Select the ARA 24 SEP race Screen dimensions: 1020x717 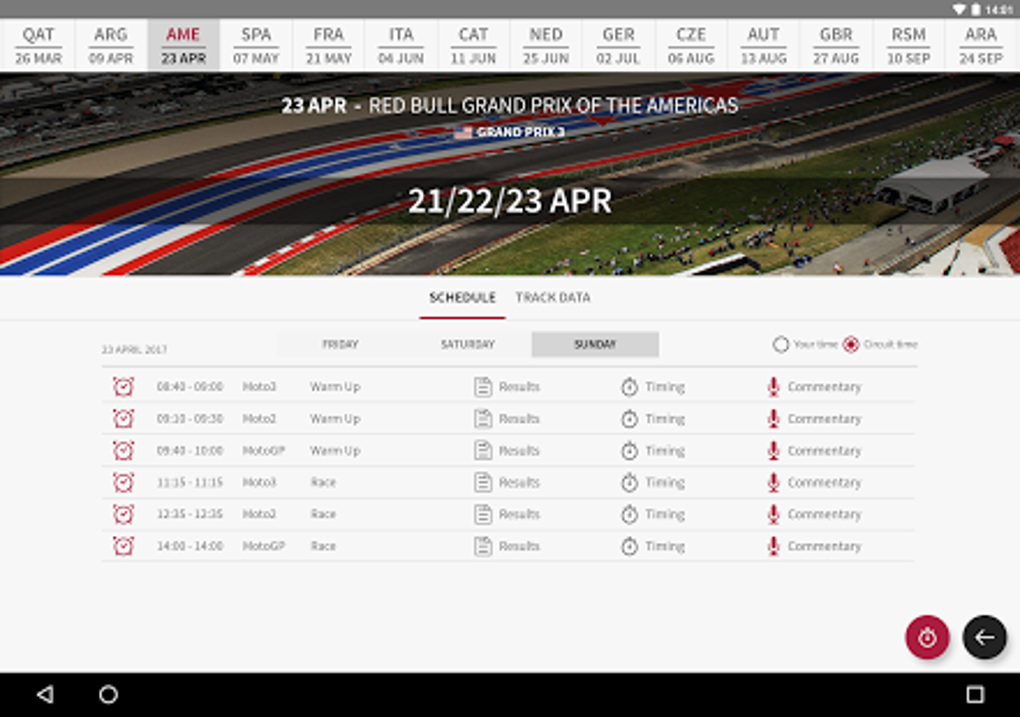coord(981,45)
